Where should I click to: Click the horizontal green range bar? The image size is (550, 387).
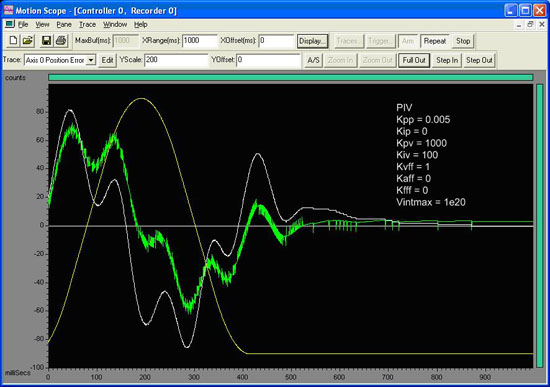click(290, 77)
